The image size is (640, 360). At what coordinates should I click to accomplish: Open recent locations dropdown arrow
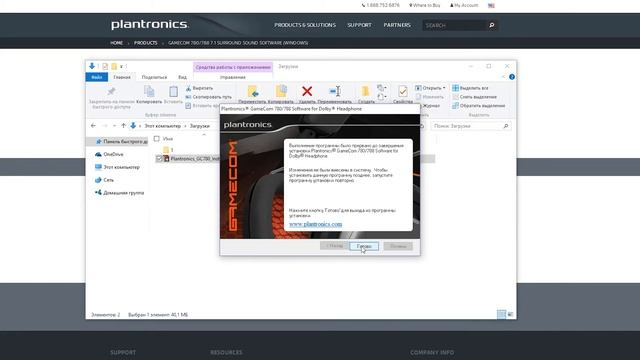[114, 126]
